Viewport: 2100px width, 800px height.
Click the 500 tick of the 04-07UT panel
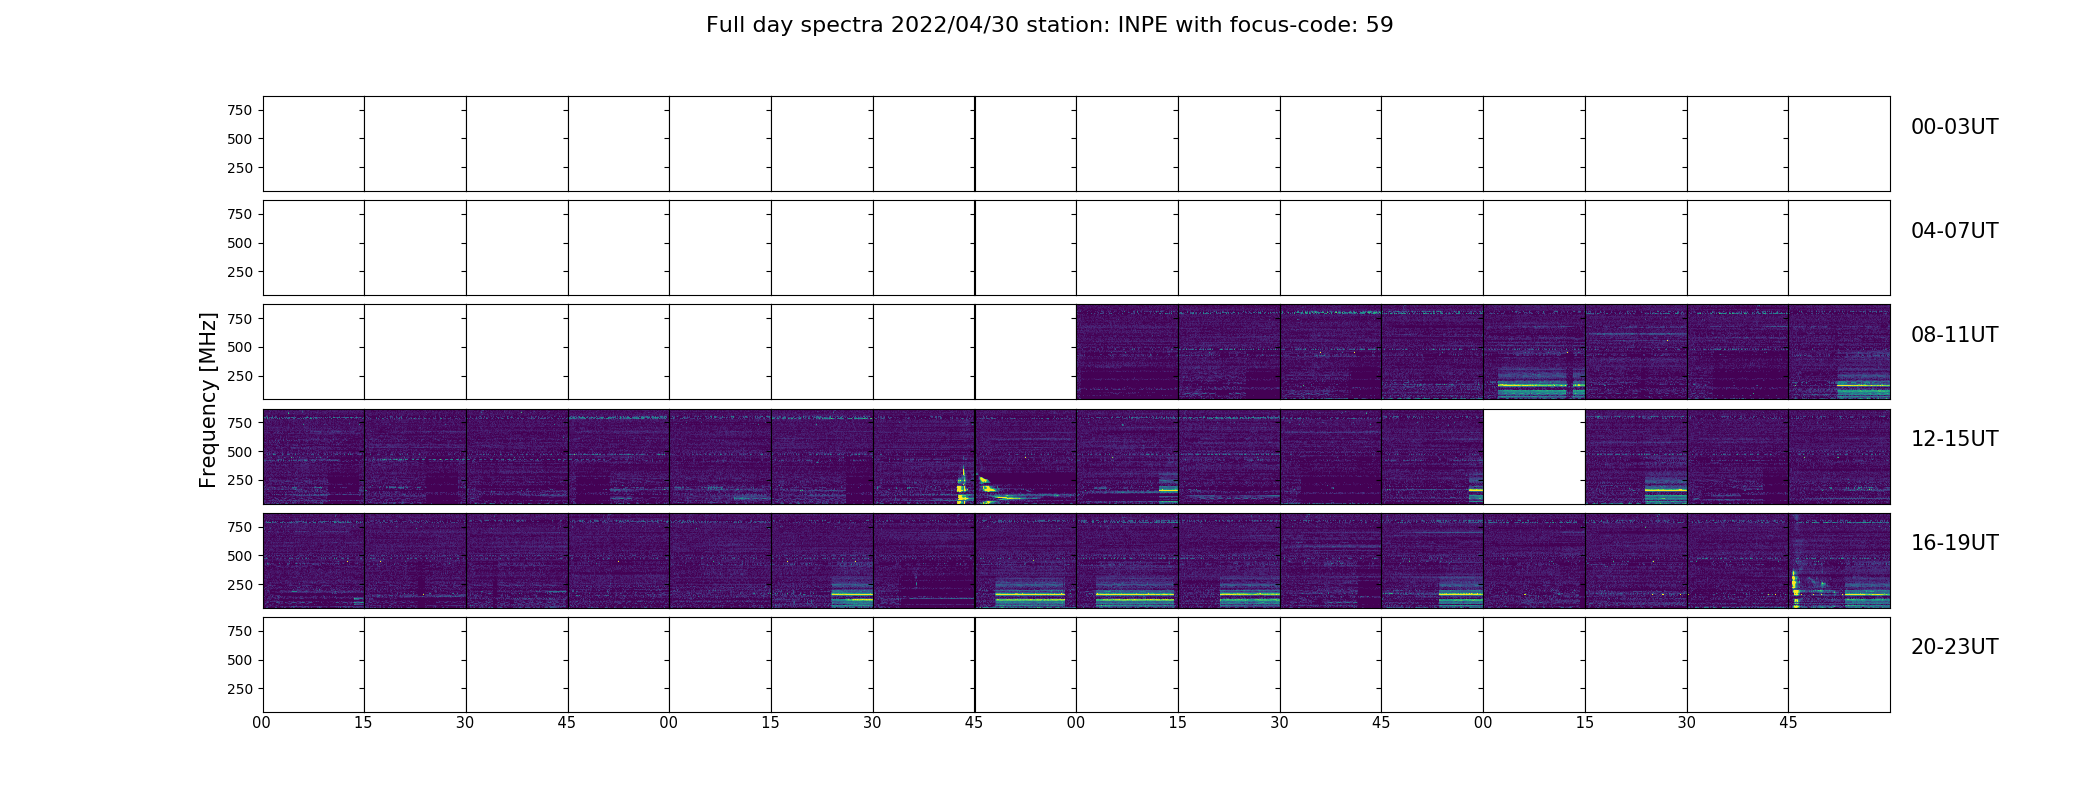(240, 243)
